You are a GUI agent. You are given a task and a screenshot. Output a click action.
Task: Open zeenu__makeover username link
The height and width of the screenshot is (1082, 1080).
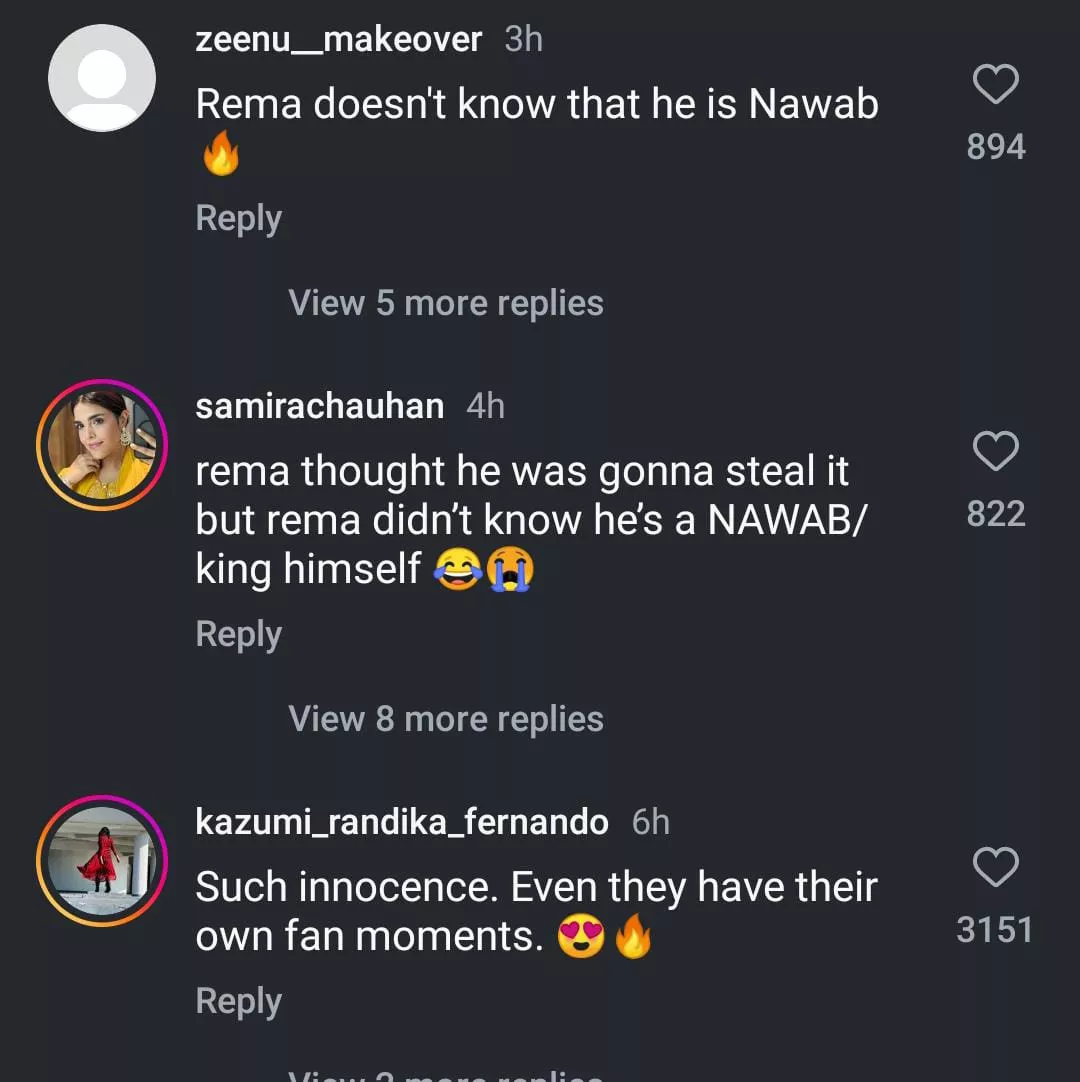(x=338, y=40)
